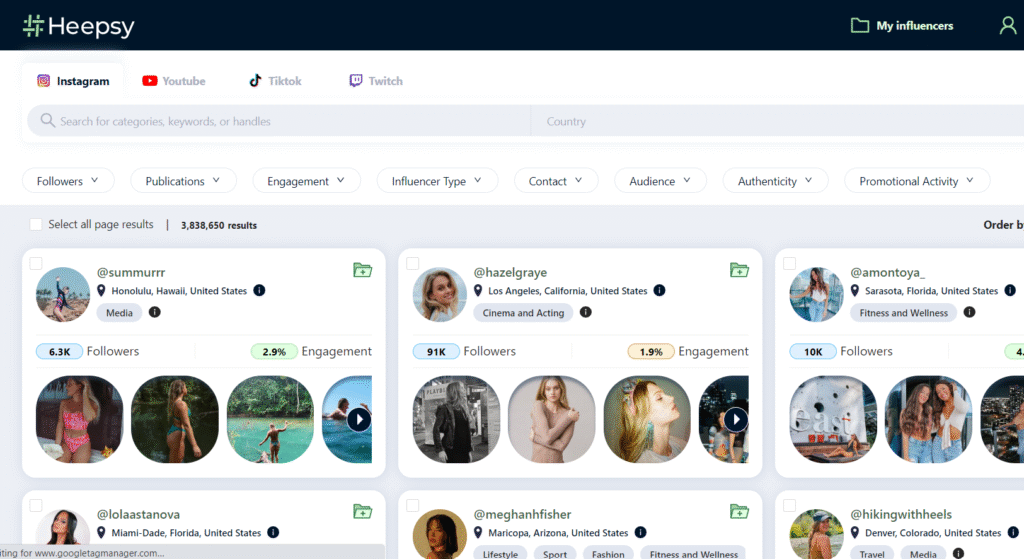Expand the Engagement filter dropdown
Screen dimensions: 1024x559
(306, 181)
